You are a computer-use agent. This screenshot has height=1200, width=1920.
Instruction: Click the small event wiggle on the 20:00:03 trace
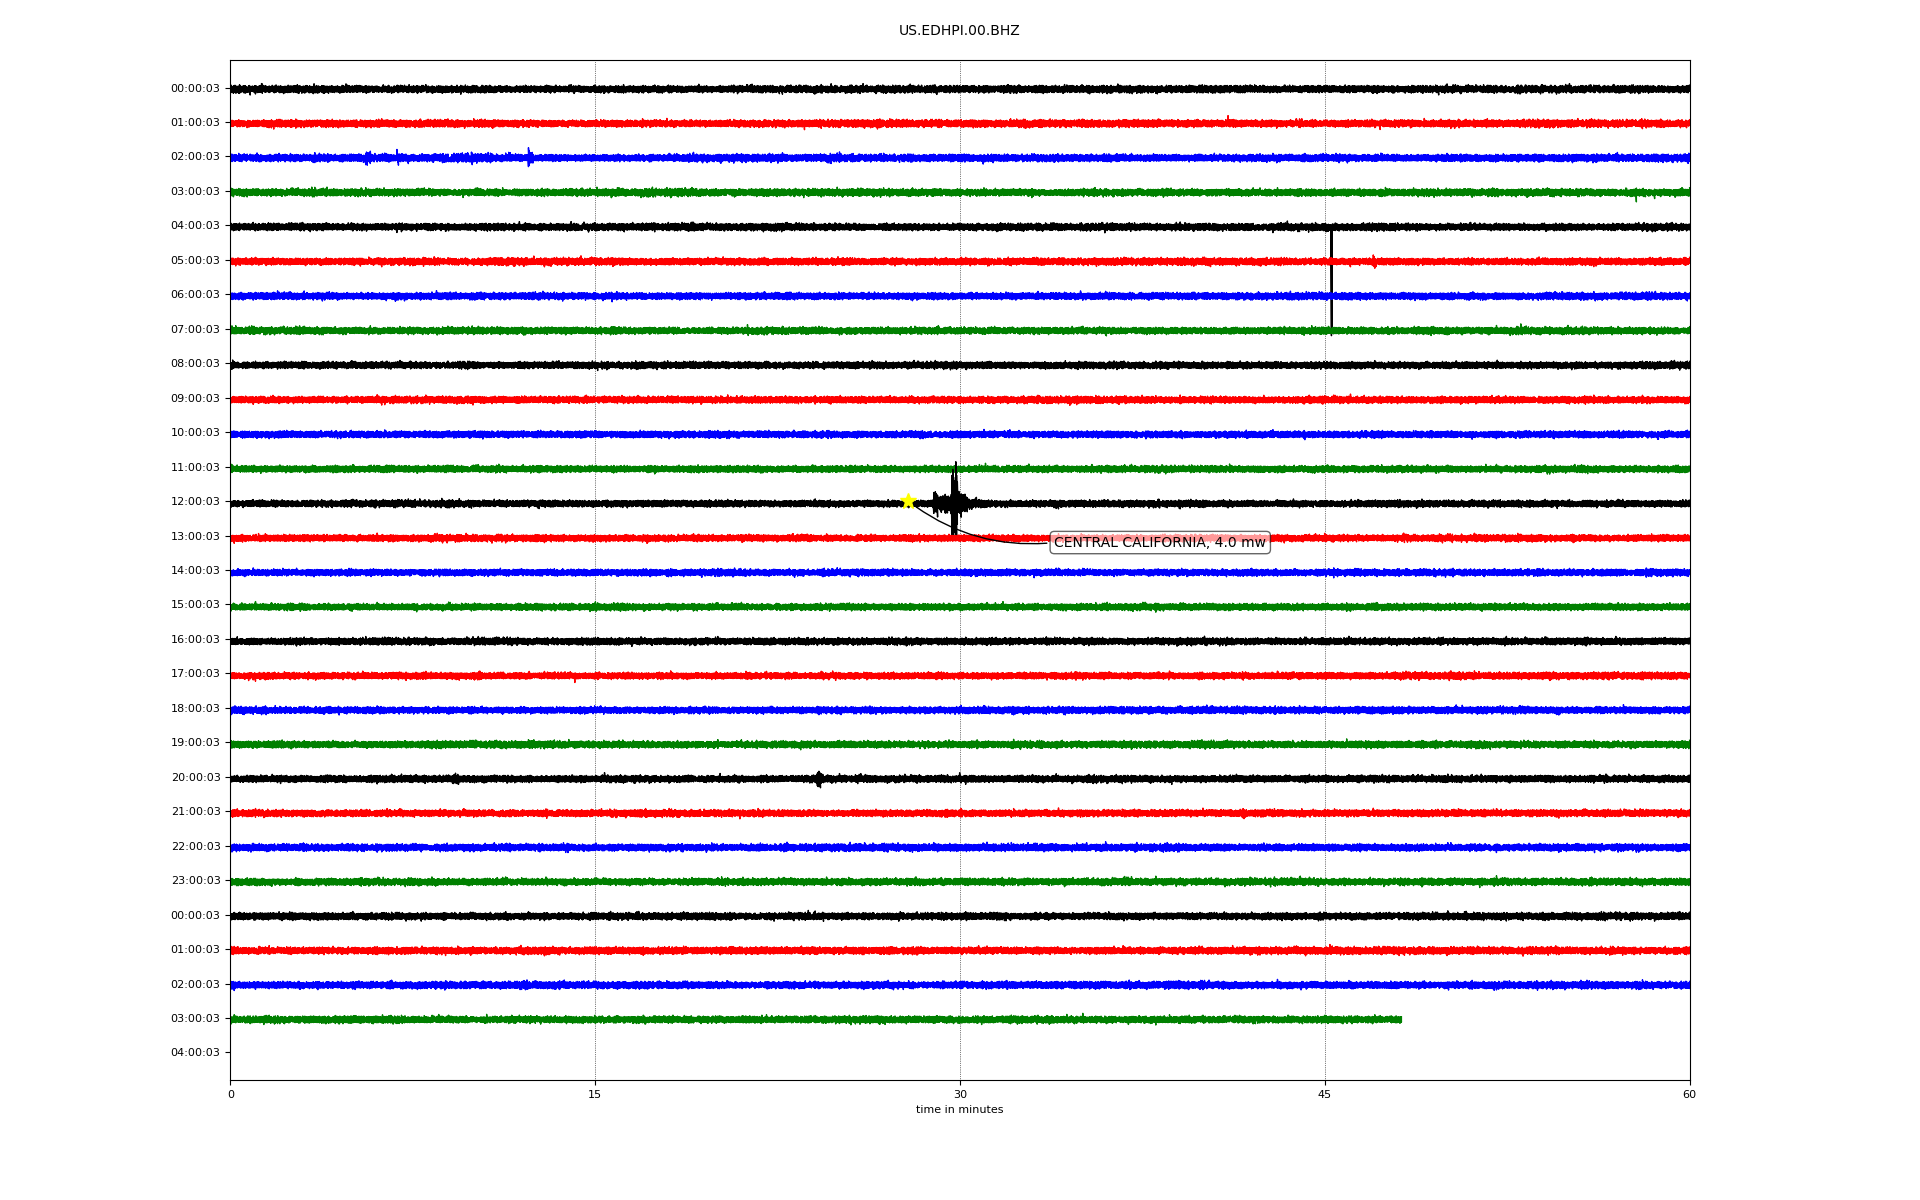click(x=819, y=779)
